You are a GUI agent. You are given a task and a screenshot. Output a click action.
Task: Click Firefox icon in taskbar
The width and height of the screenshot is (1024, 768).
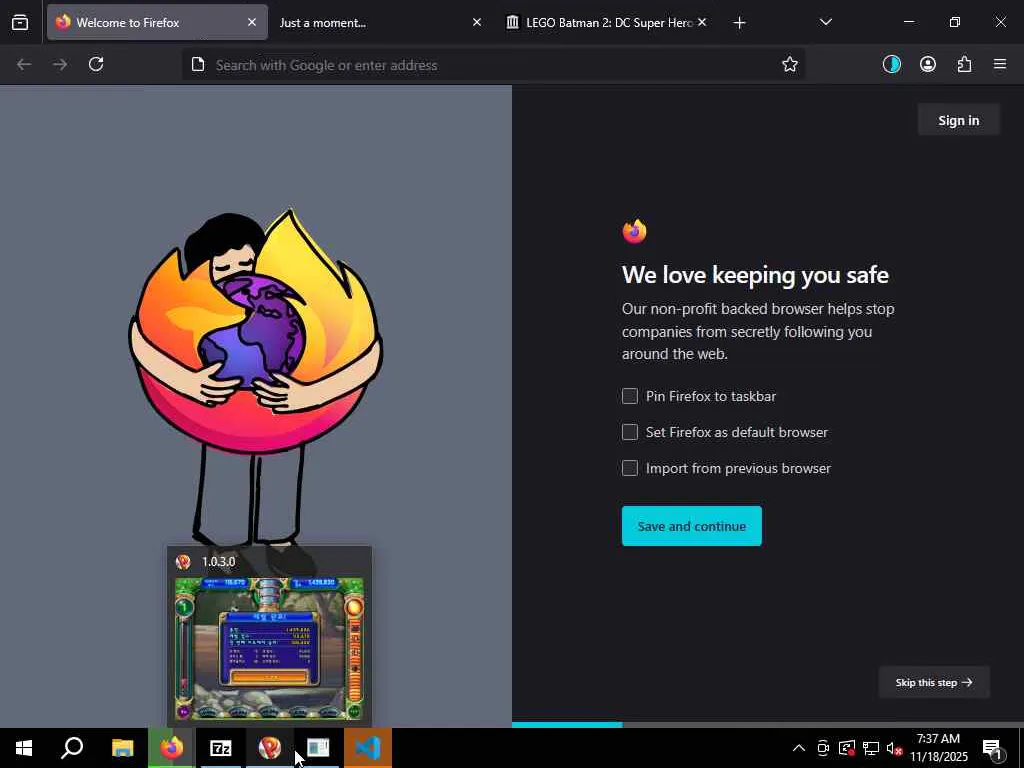[x=171, y=748]
